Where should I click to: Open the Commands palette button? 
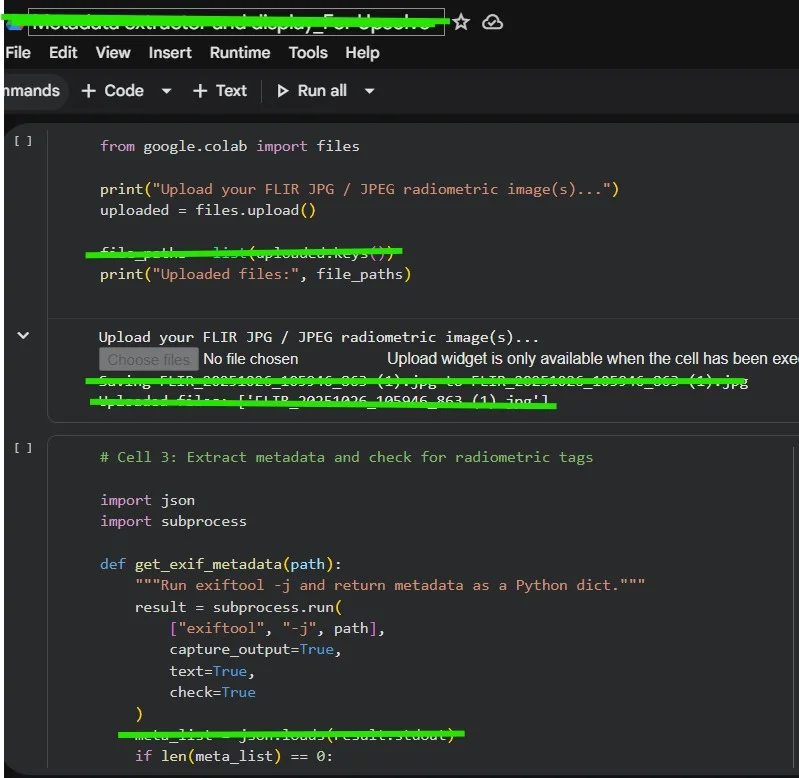30,90
